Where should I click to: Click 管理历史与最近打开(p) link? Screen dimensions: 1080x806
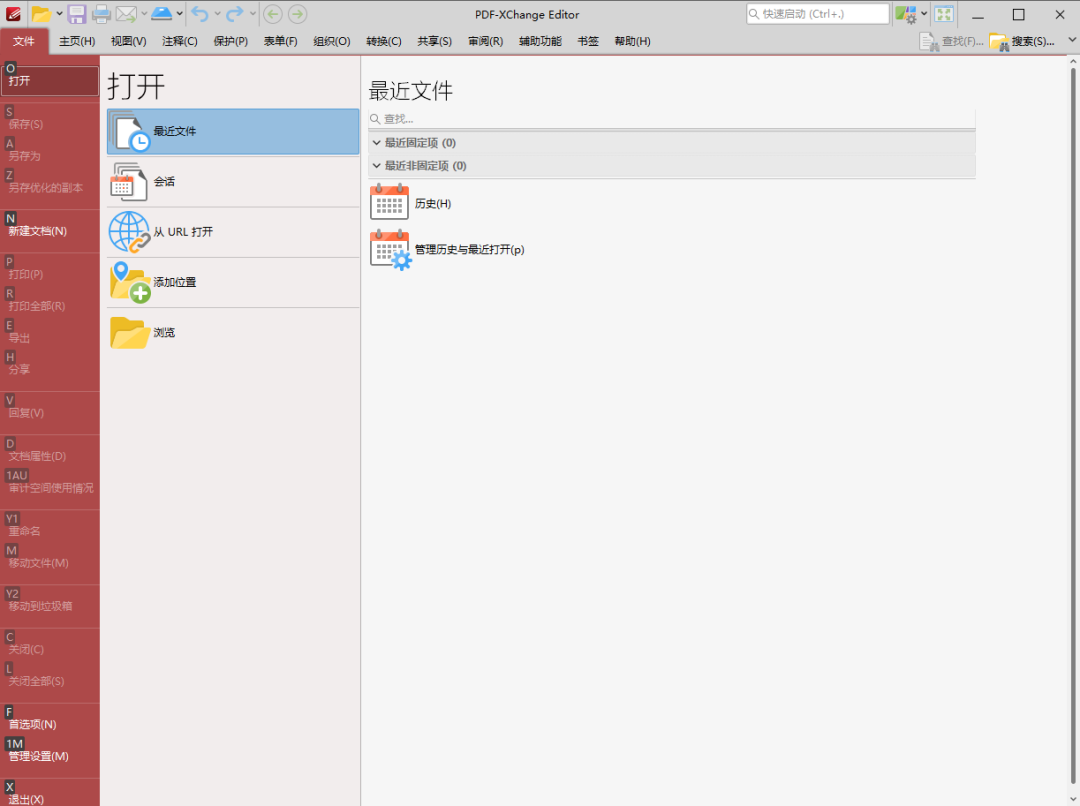point(469,249)
